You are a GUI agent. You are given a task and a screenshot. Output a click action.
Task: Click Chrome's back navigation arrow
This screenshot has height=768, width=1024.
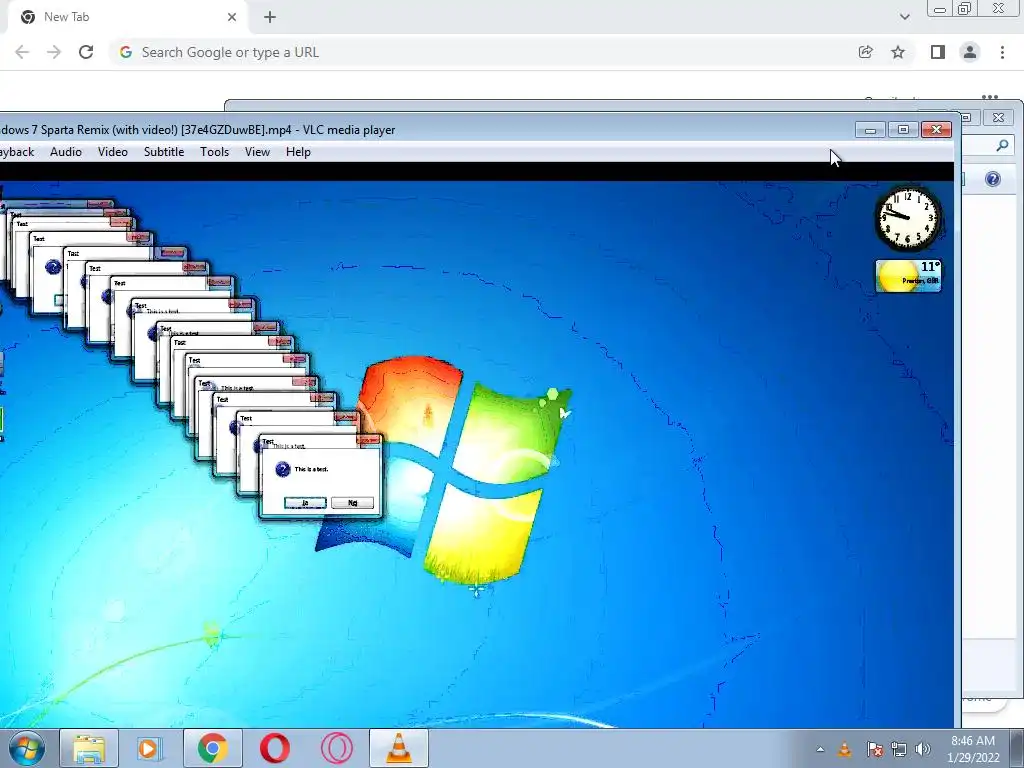coord(22,52)
